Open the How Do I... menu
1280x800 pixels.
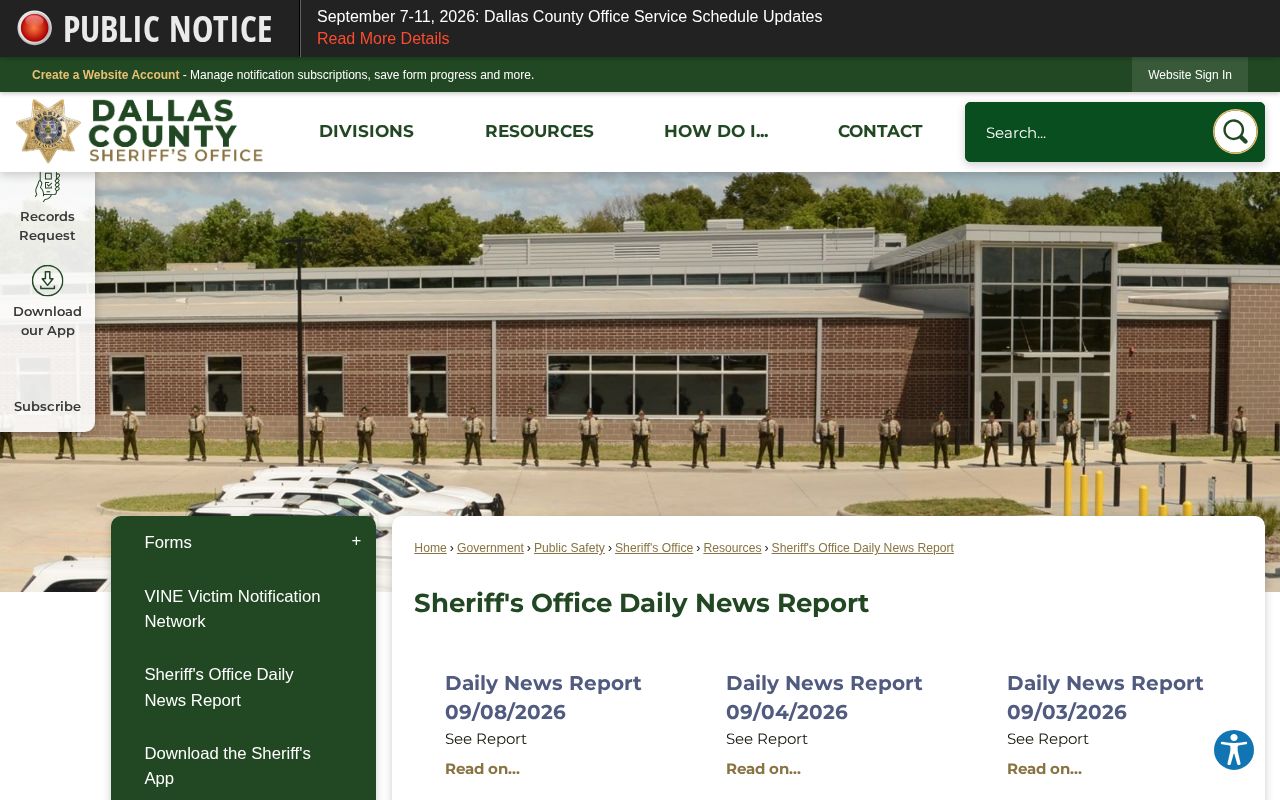(716, 131)
